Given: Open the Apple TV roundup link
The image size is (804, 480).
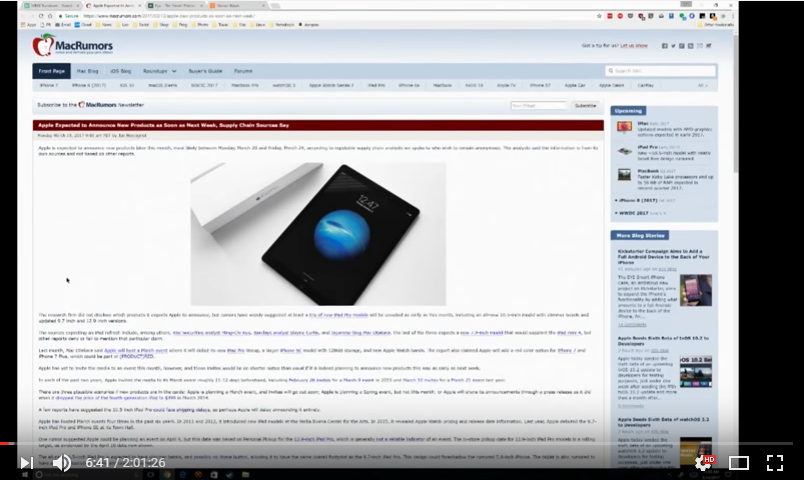Looking at the screenshot, I should (x=506, y=86).
